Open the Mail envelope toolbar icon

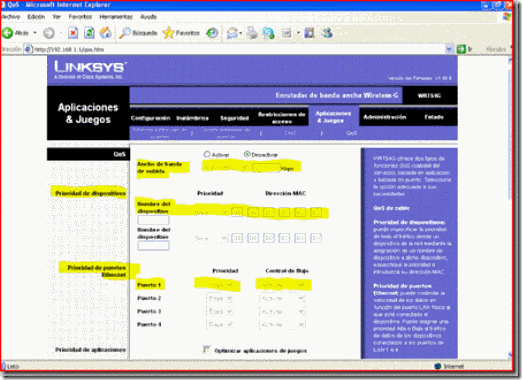(232, 33)
